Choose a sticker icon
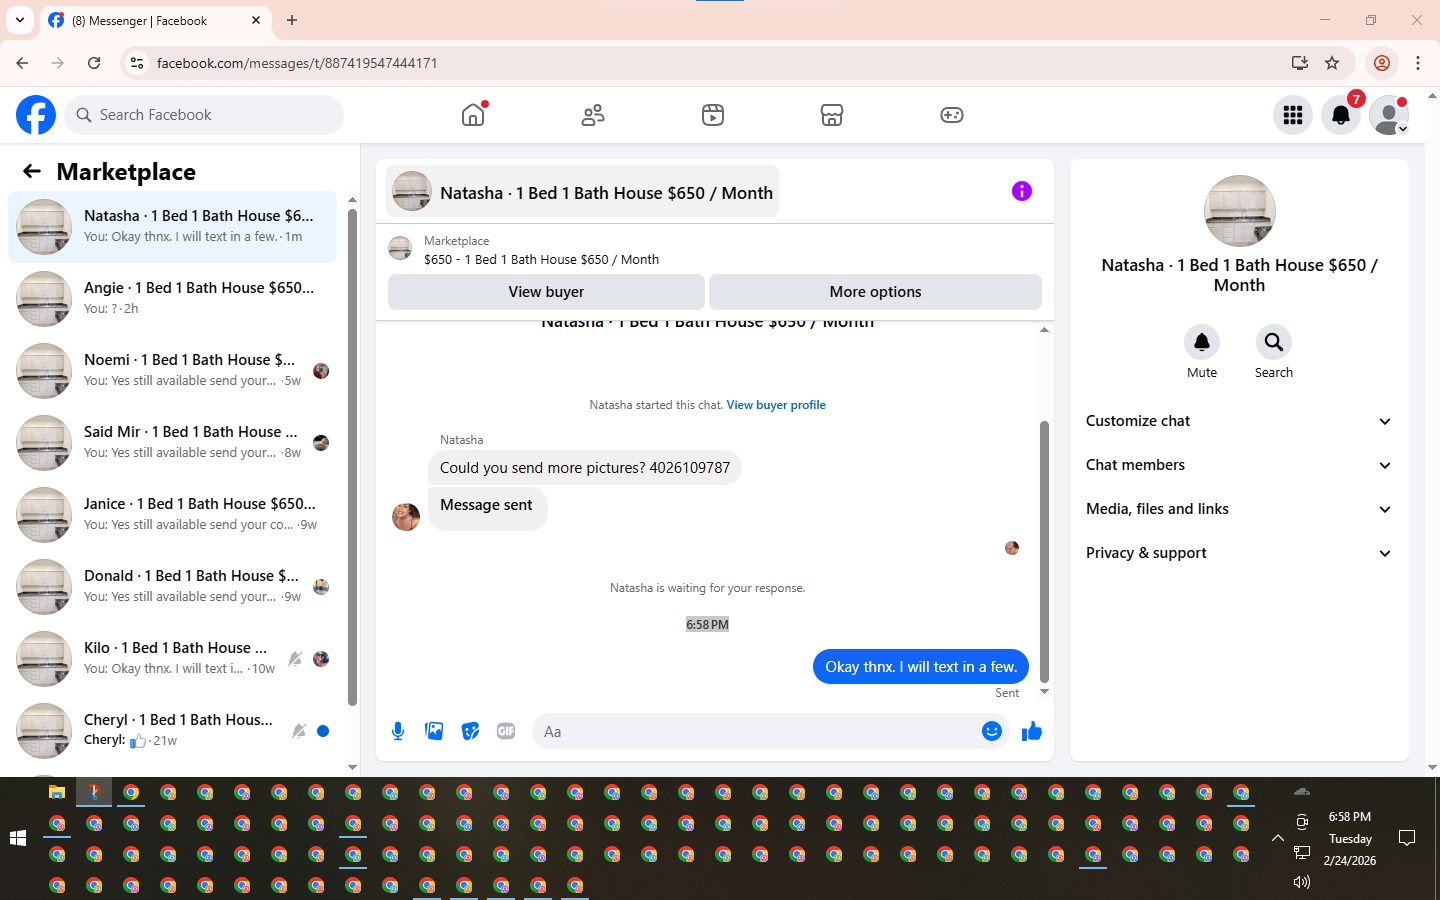Viewport: 1440px width, 900px height. click(470, 731)
